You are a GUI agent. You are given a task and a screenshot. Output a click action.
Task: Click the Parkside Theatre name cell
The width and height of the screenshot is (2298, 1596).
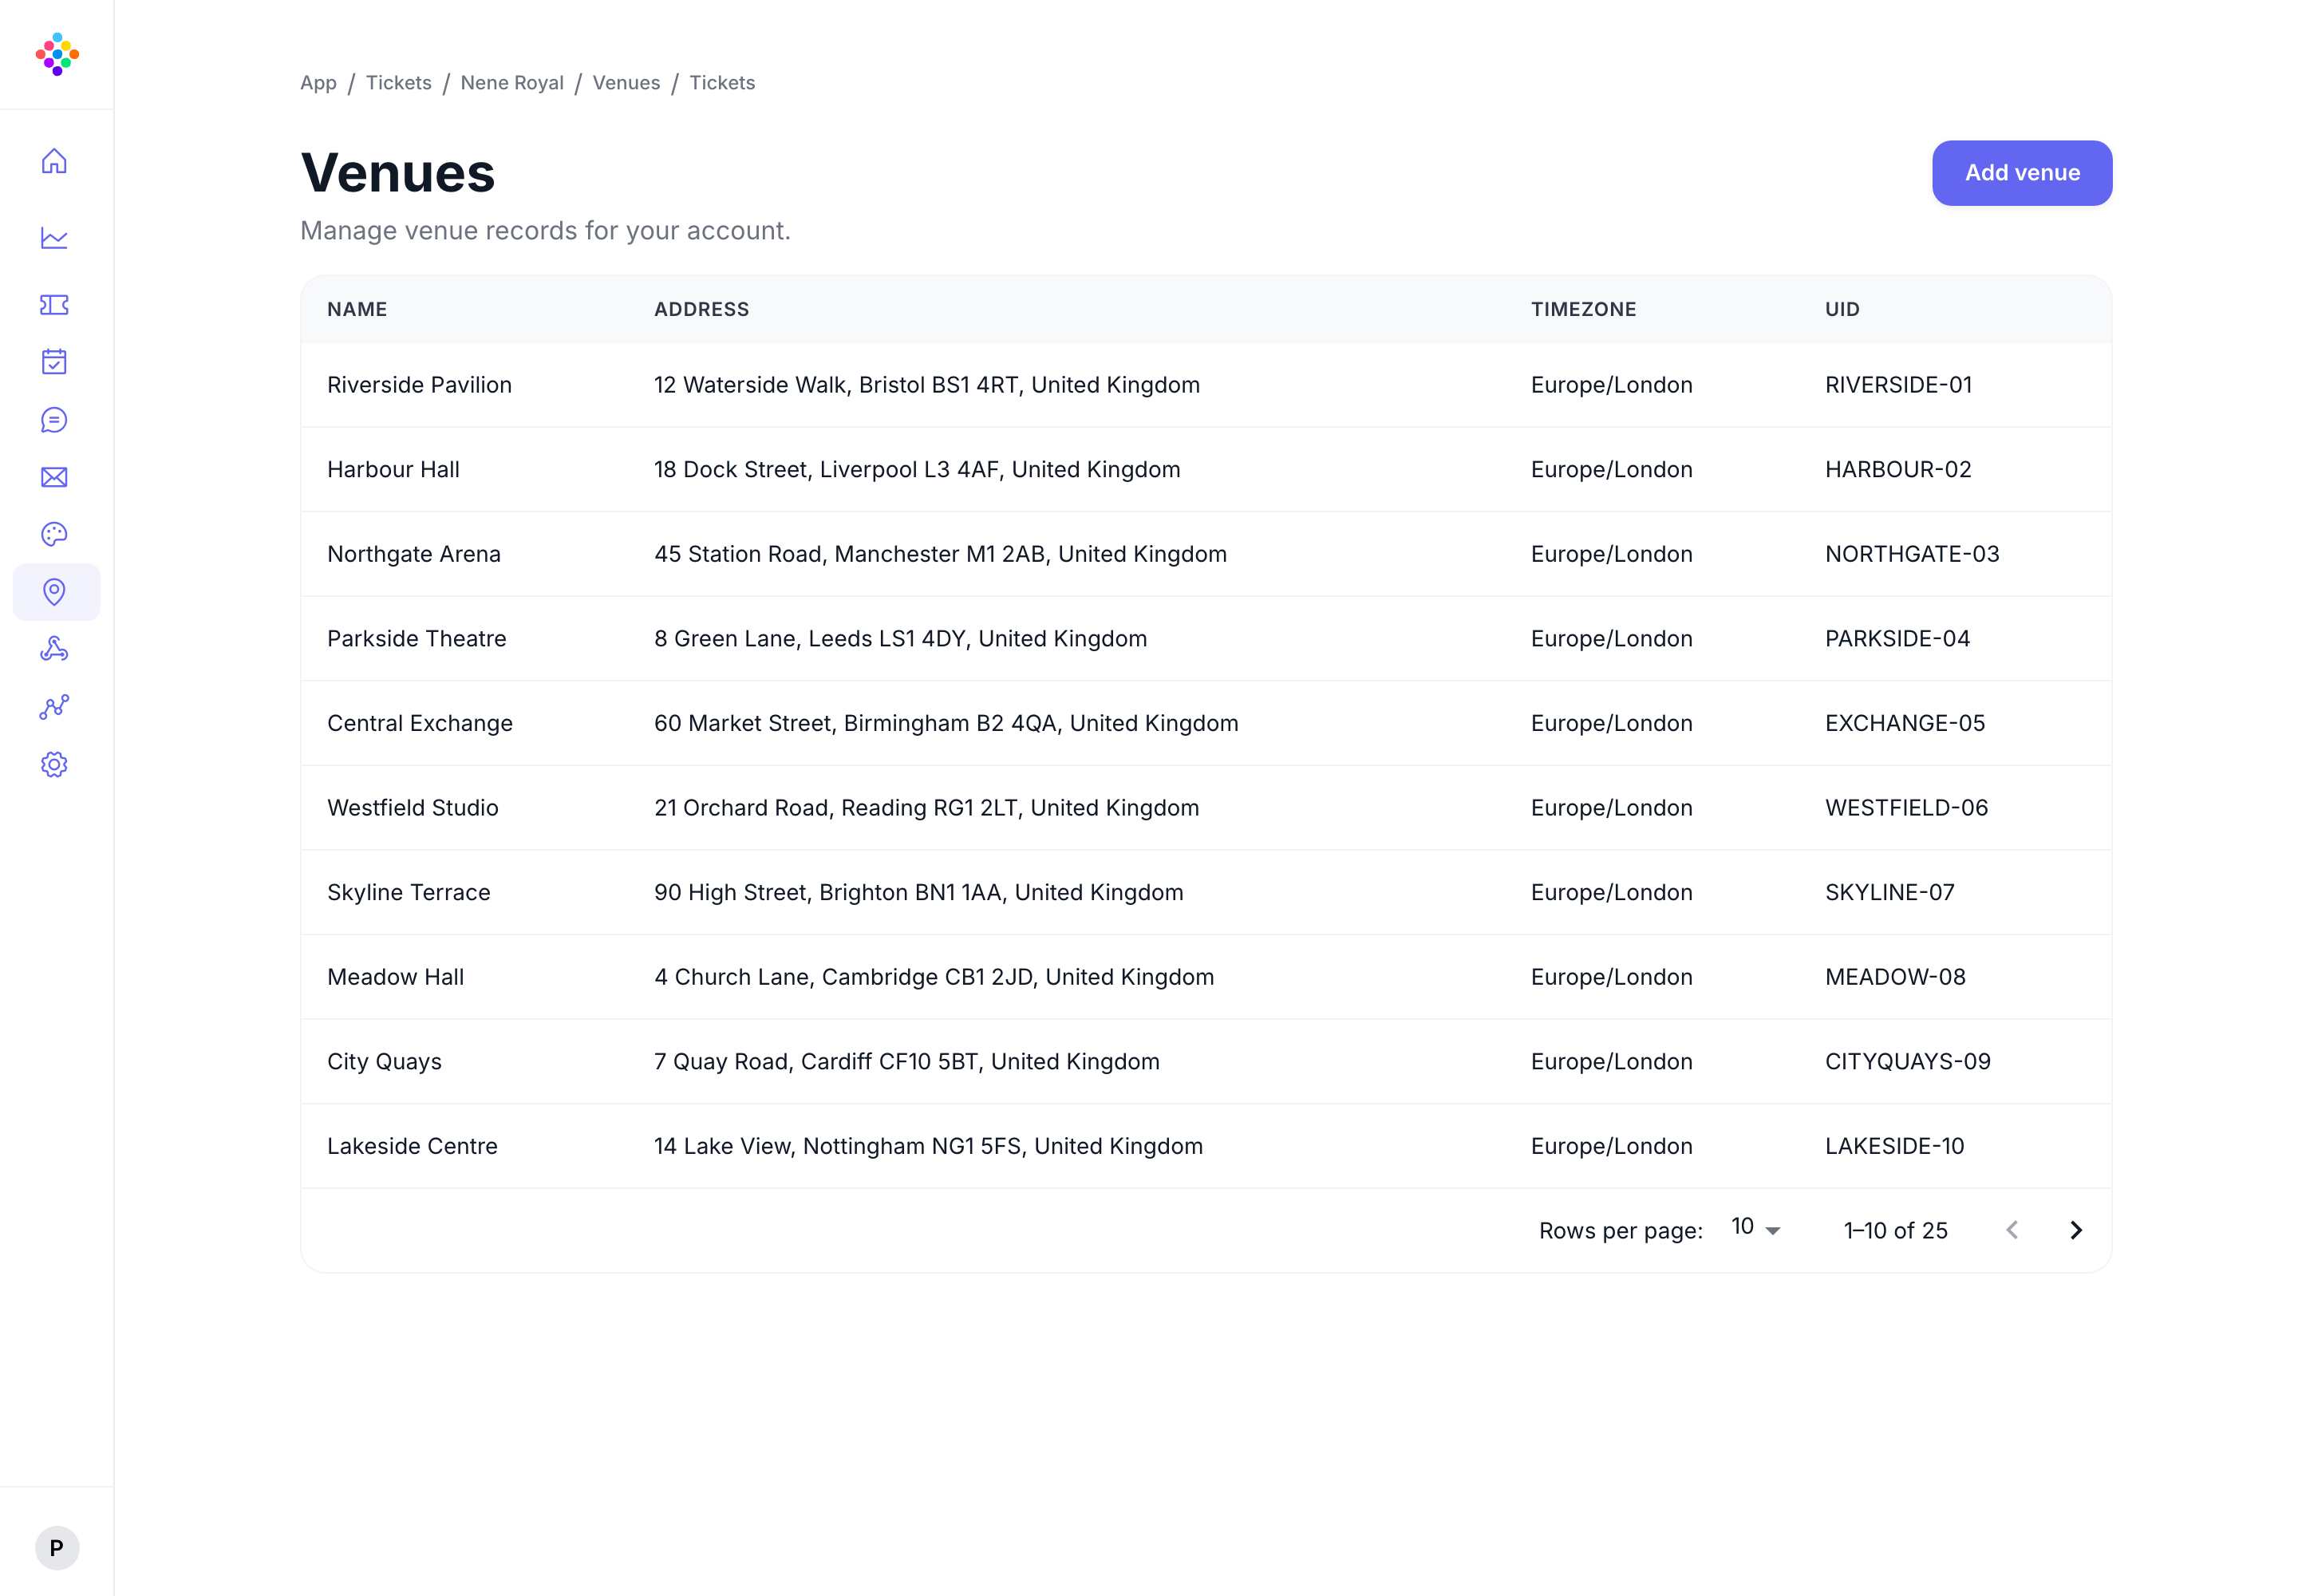pos(417,639)
